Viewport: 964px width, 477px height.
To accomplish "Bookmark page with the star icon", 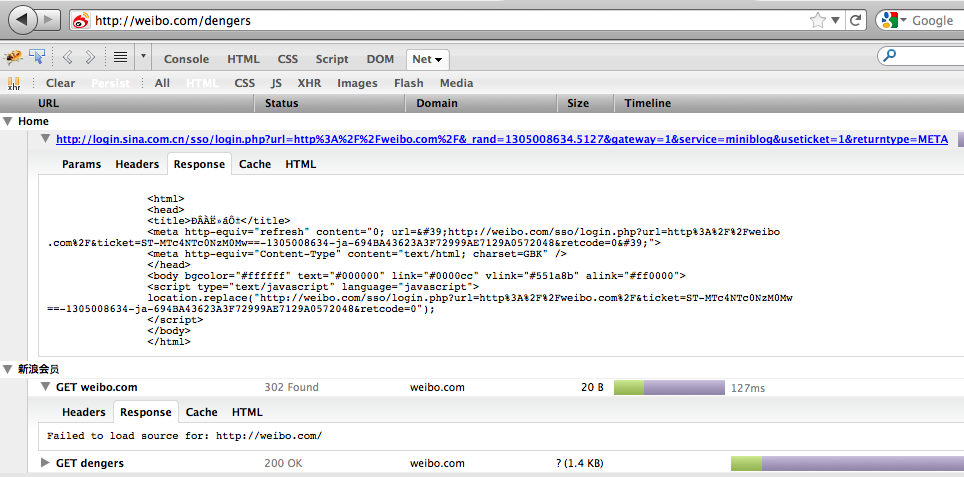I will [x=817, y=21].
